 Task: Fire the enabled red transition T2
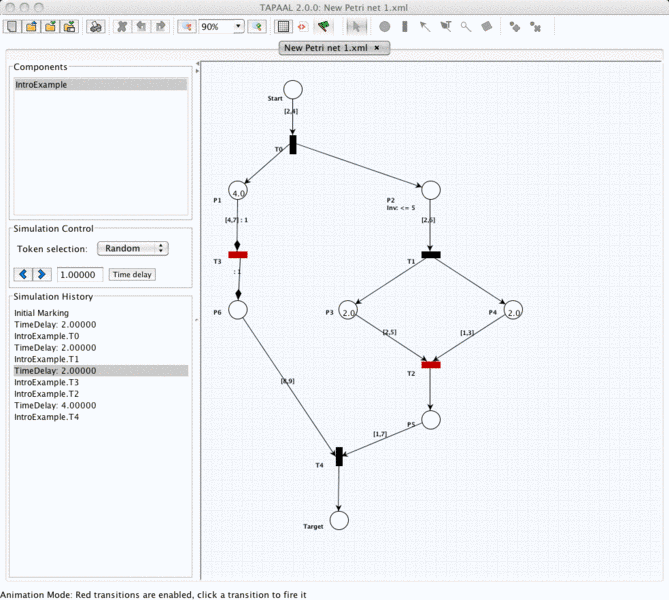click(x=431, y=364)
